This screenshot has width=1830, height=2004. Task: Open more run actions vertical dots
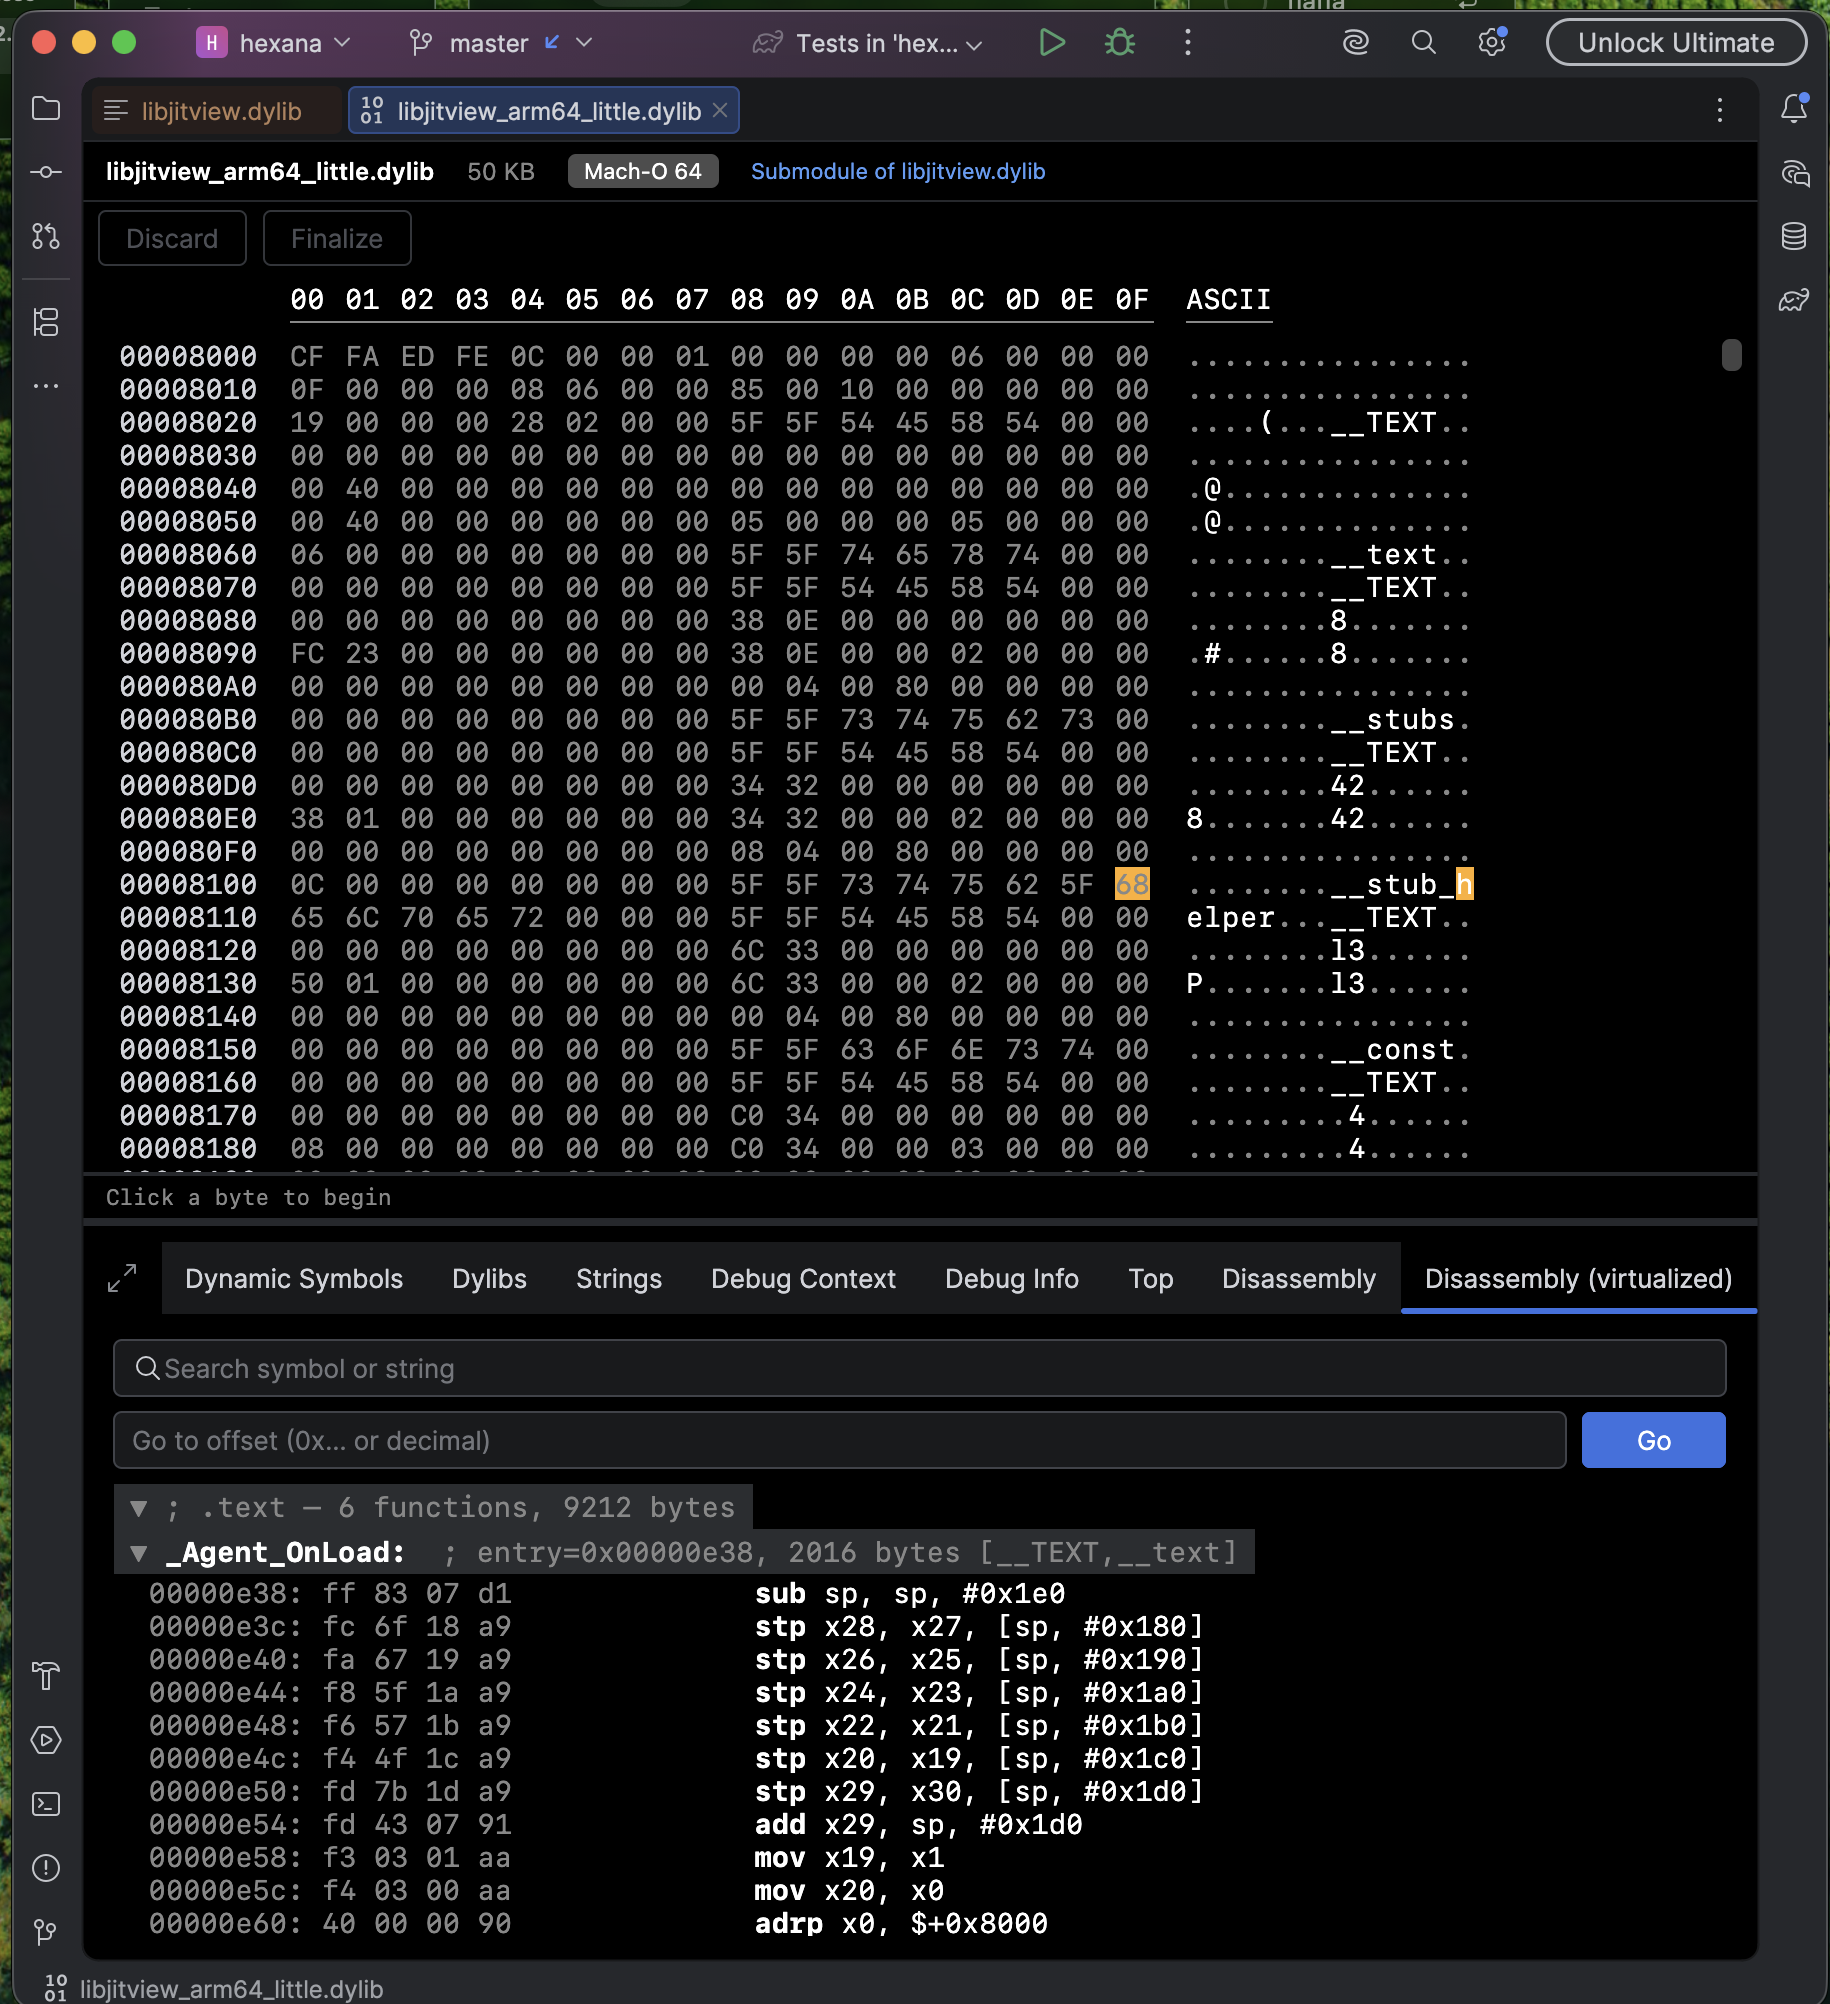pos(1188,42)
